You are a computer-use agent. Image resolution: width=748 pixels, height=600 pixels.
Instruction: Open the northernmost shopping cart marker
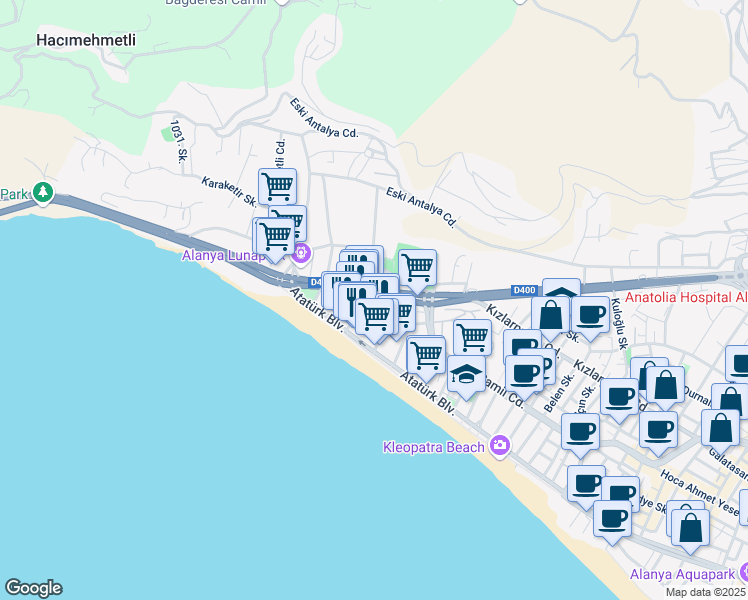pyautogui.click(x=277, y=185)
